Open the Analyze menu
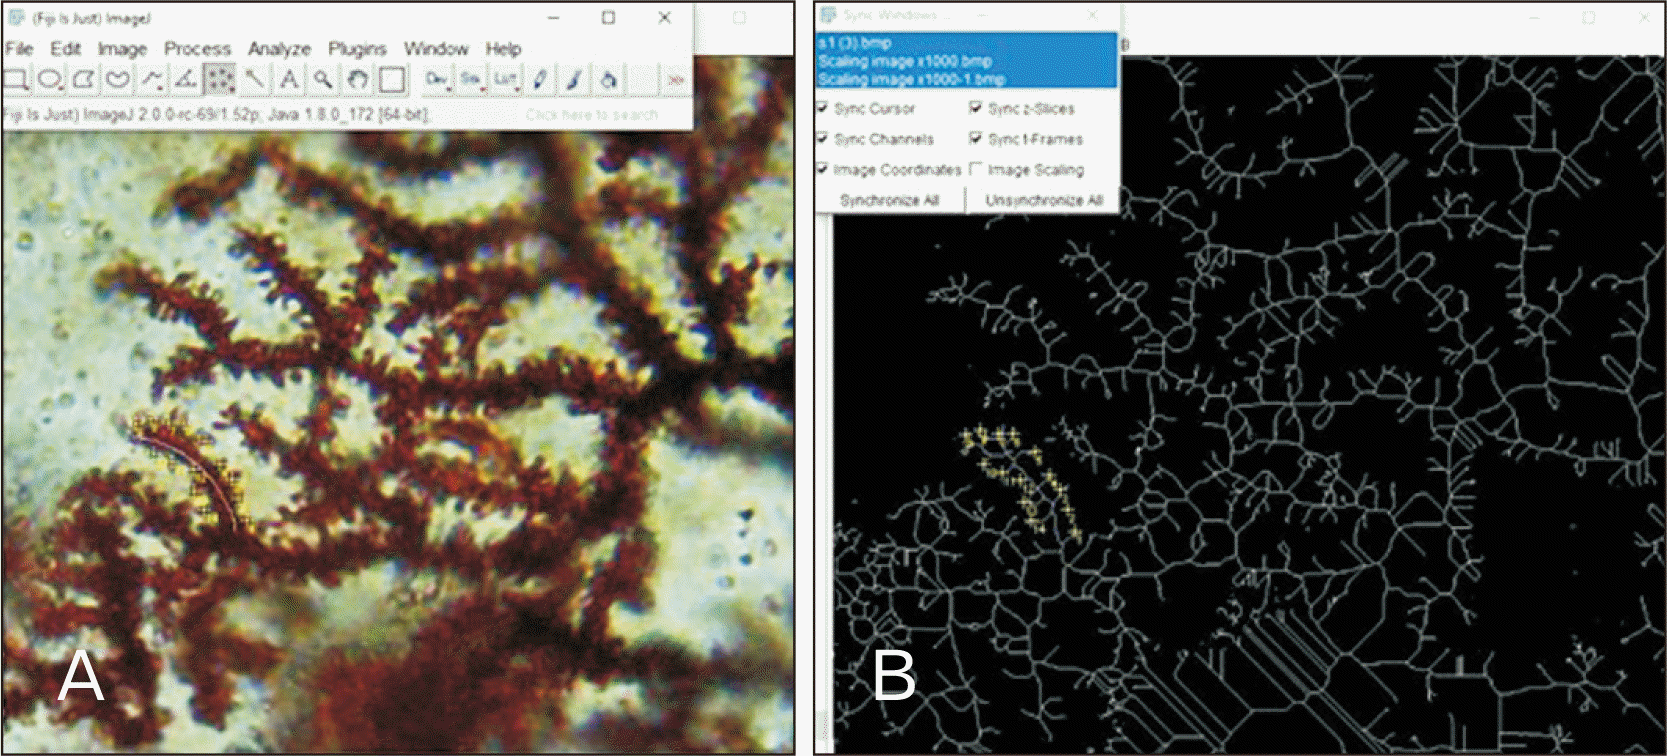 [279, 49]
